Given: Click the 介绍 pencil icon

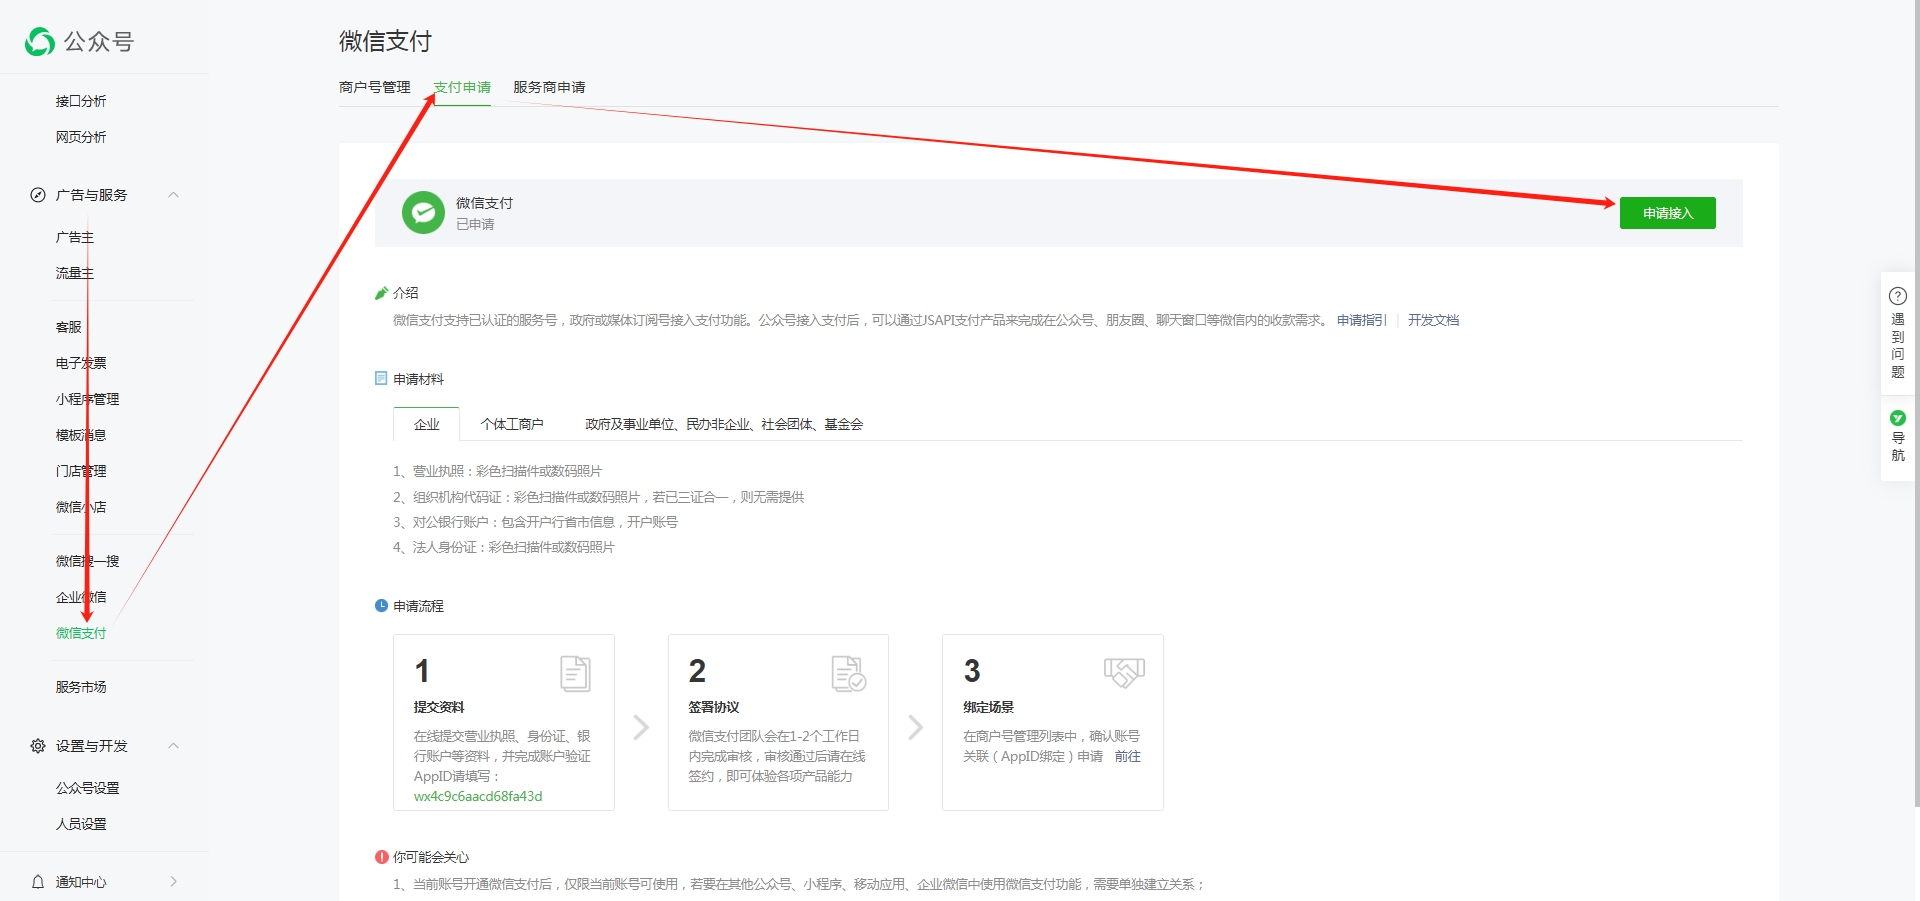Looking at the screenshot, I should click(x=381, y=293).
